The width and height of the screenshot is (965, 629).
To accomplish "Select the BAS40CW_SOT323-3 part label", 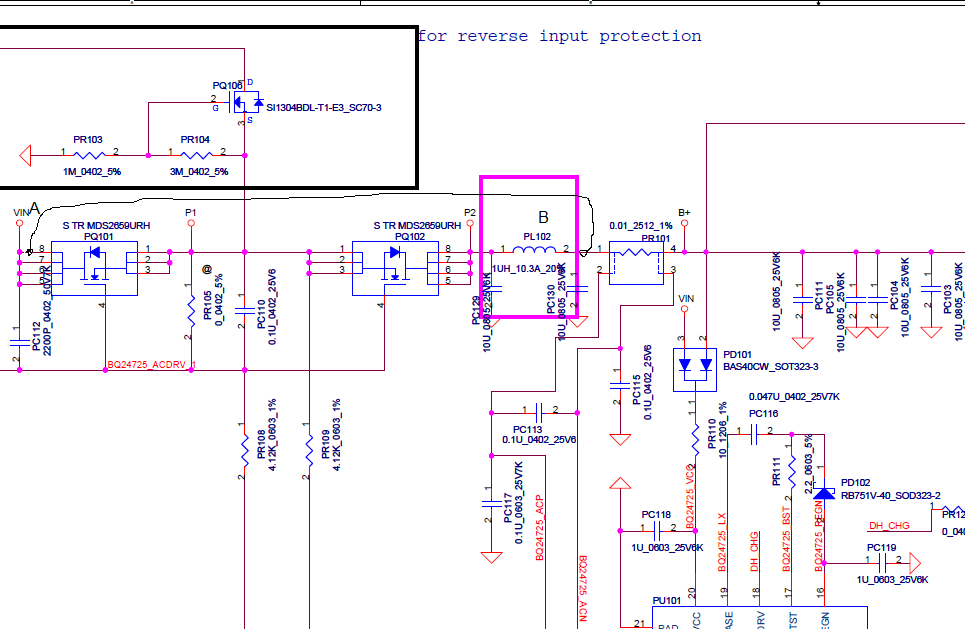I will [x=771, y=367].
